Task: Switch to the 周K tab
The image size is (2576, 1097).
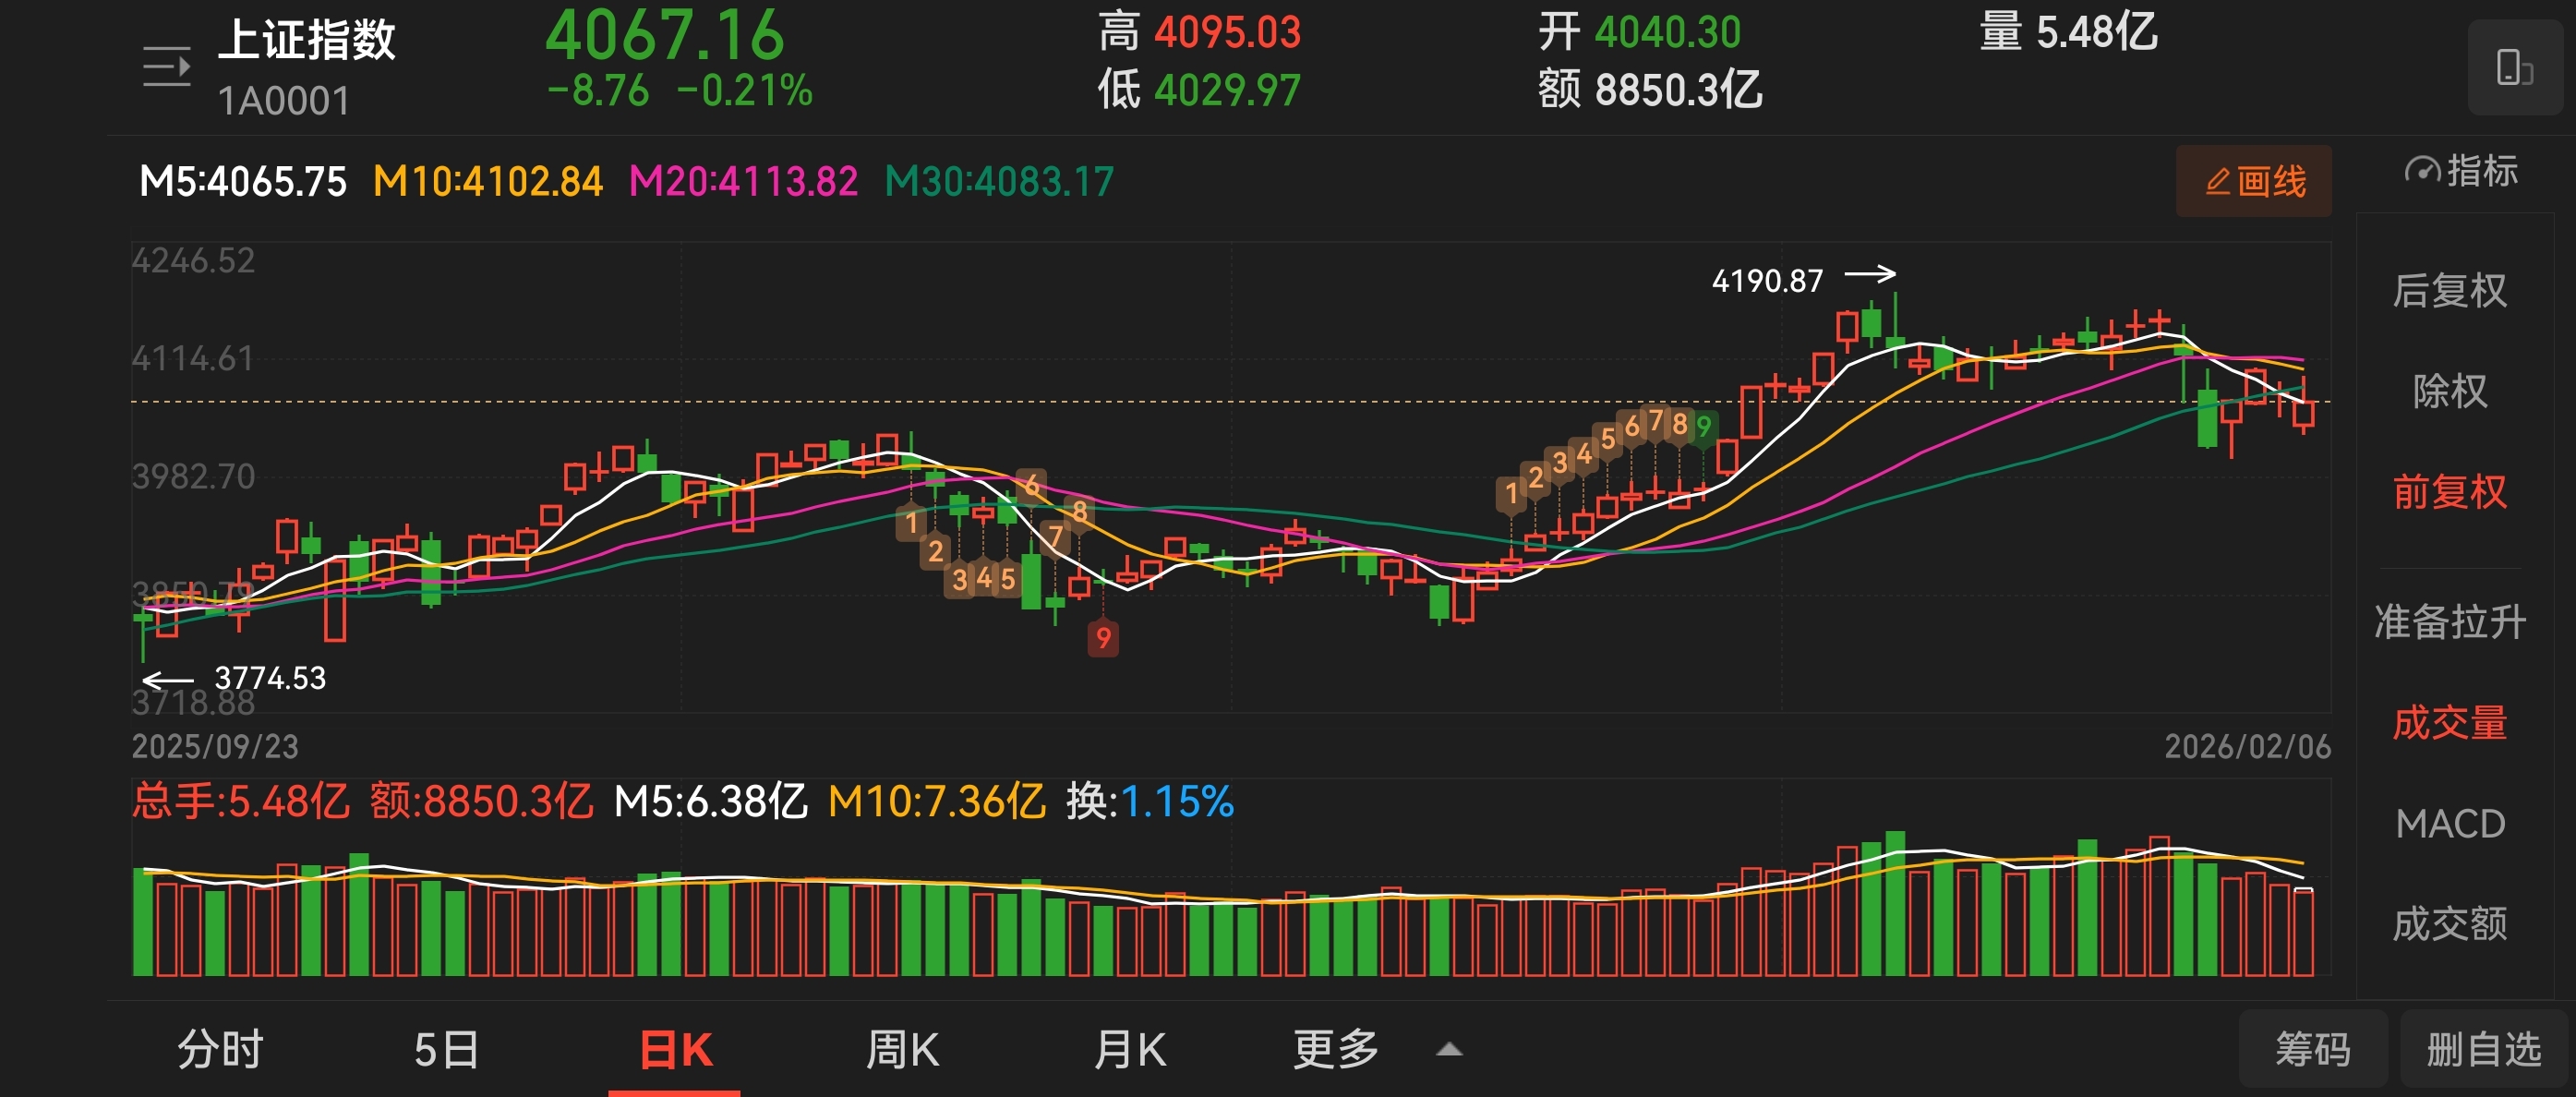Action: pos(902,1050)
